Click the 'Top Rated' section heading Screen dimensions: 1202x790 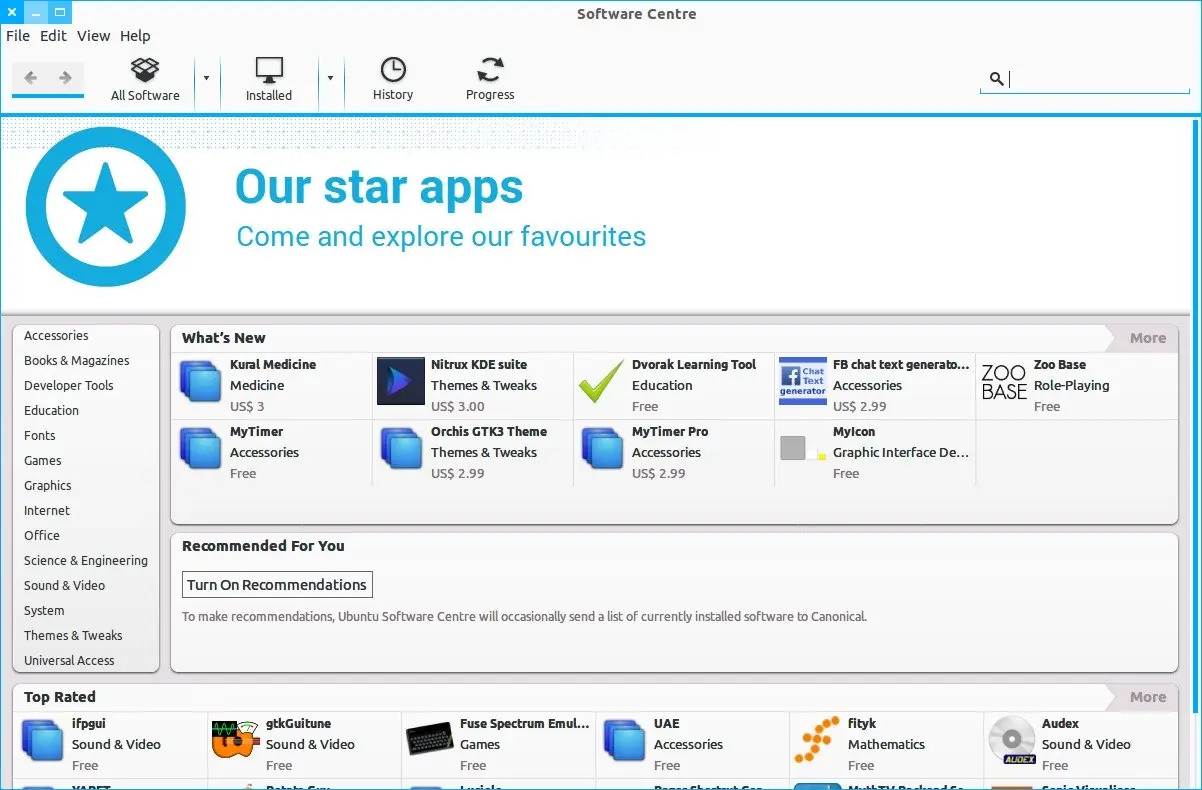[60, 697]
